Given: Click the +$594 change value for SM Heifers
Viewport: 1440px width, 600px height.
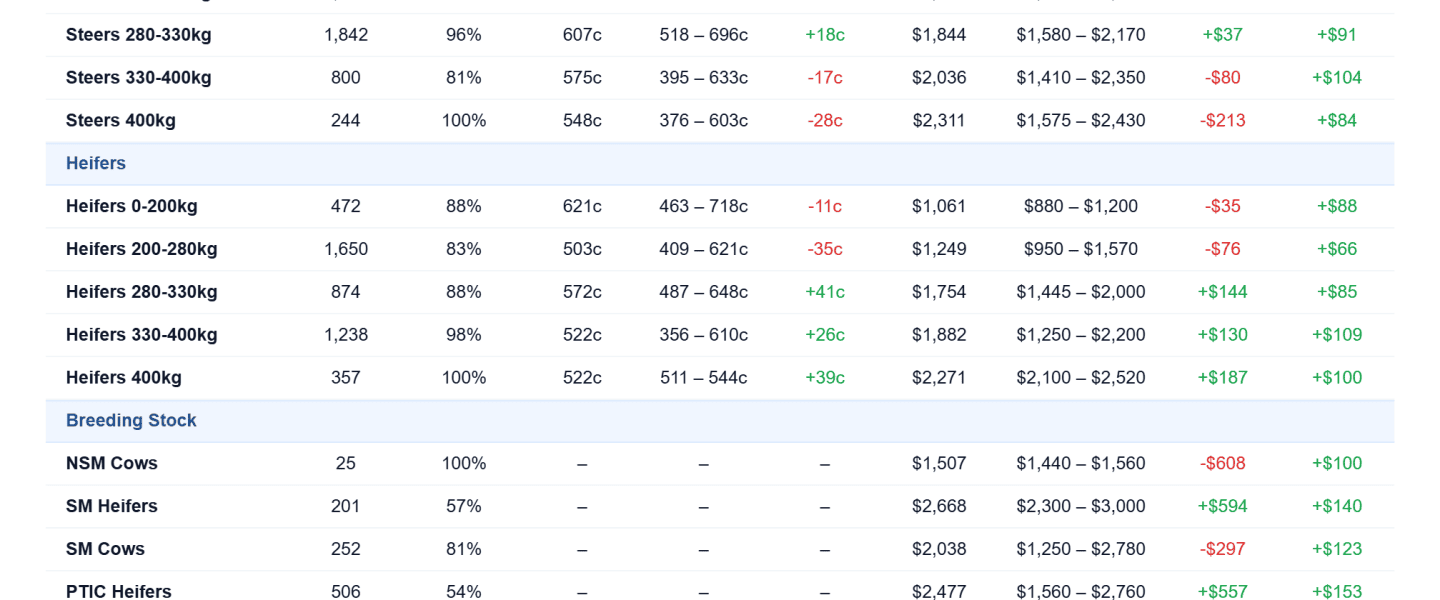Looking at the screenshot, I should coord(1223,507).
